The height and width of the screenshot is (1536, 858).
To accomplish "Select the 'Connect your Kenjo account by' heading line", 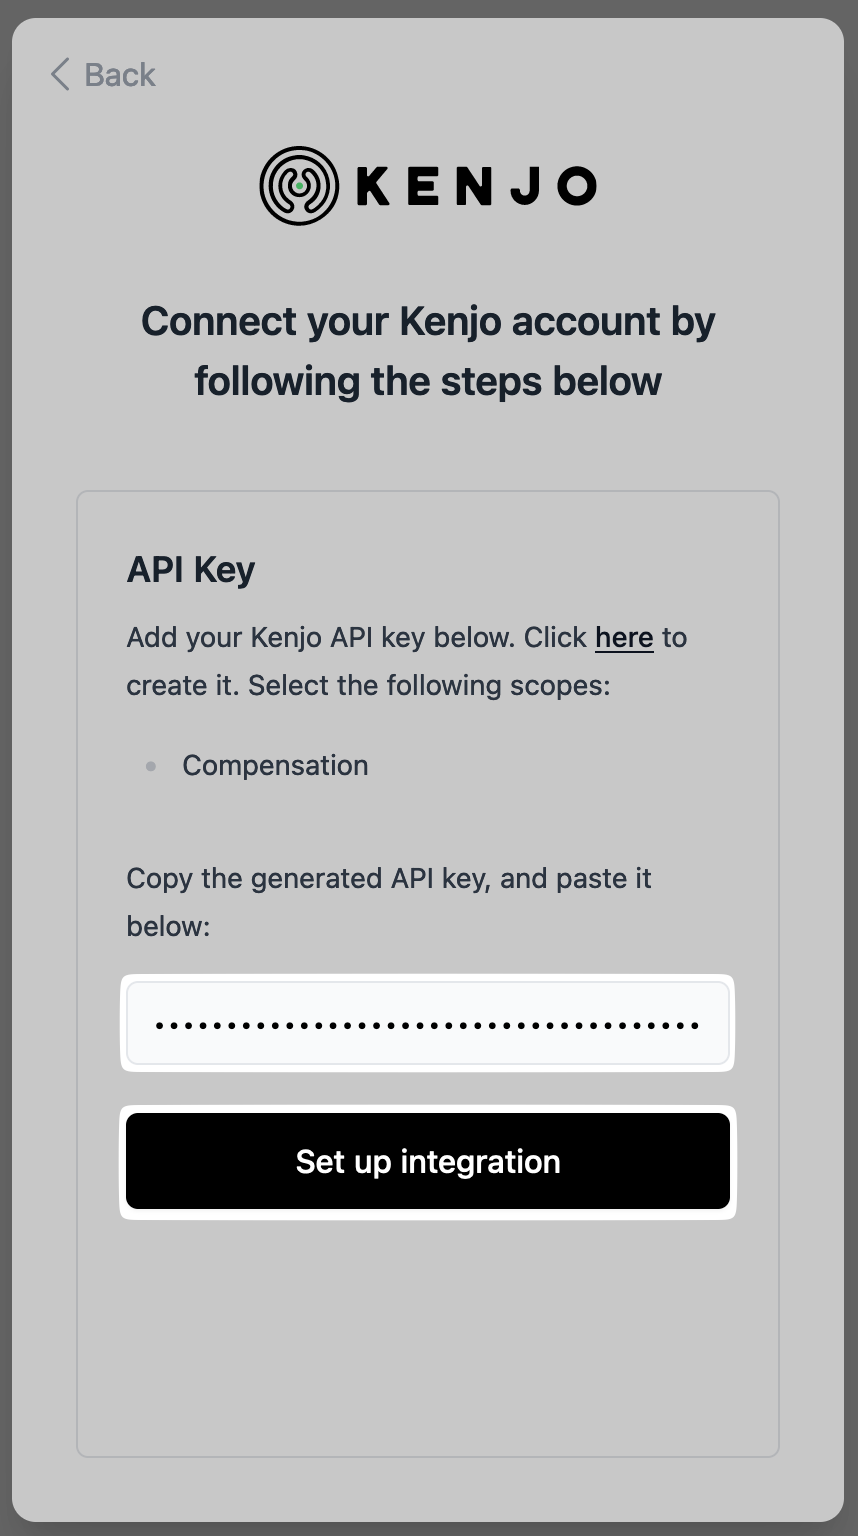I will pos(428,322).
